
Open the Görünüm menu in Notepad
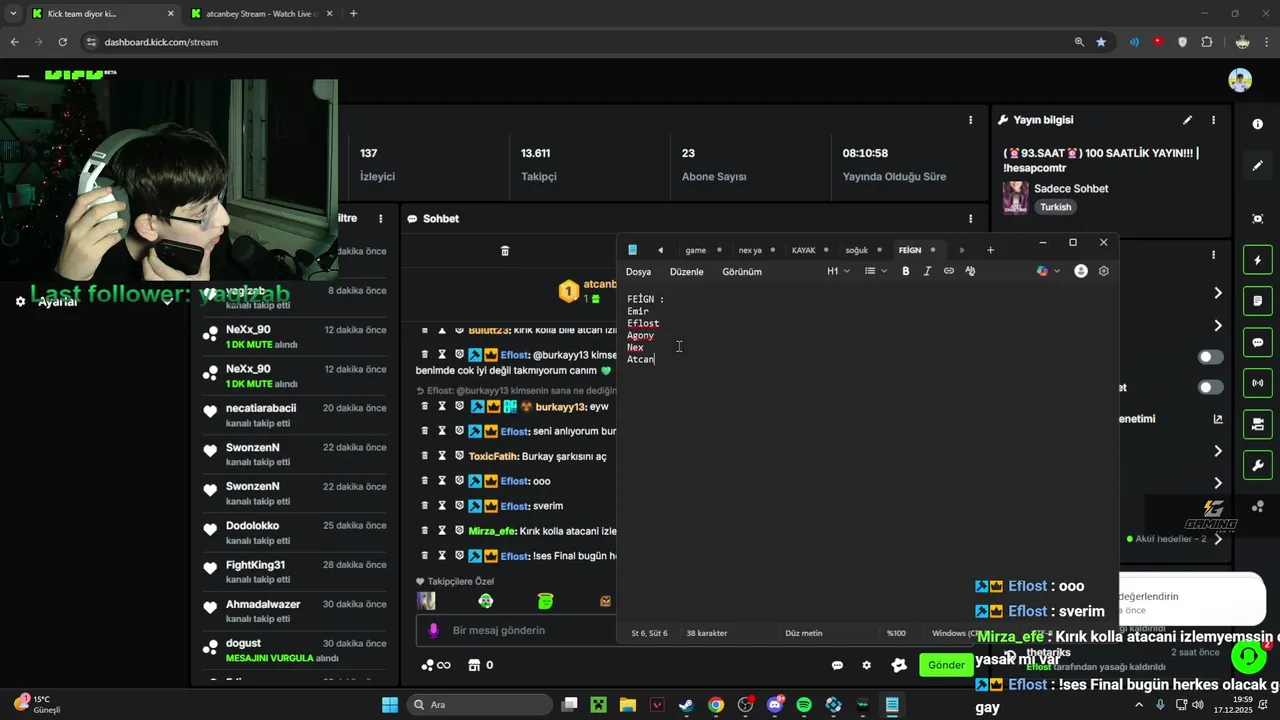pos(742,272)
